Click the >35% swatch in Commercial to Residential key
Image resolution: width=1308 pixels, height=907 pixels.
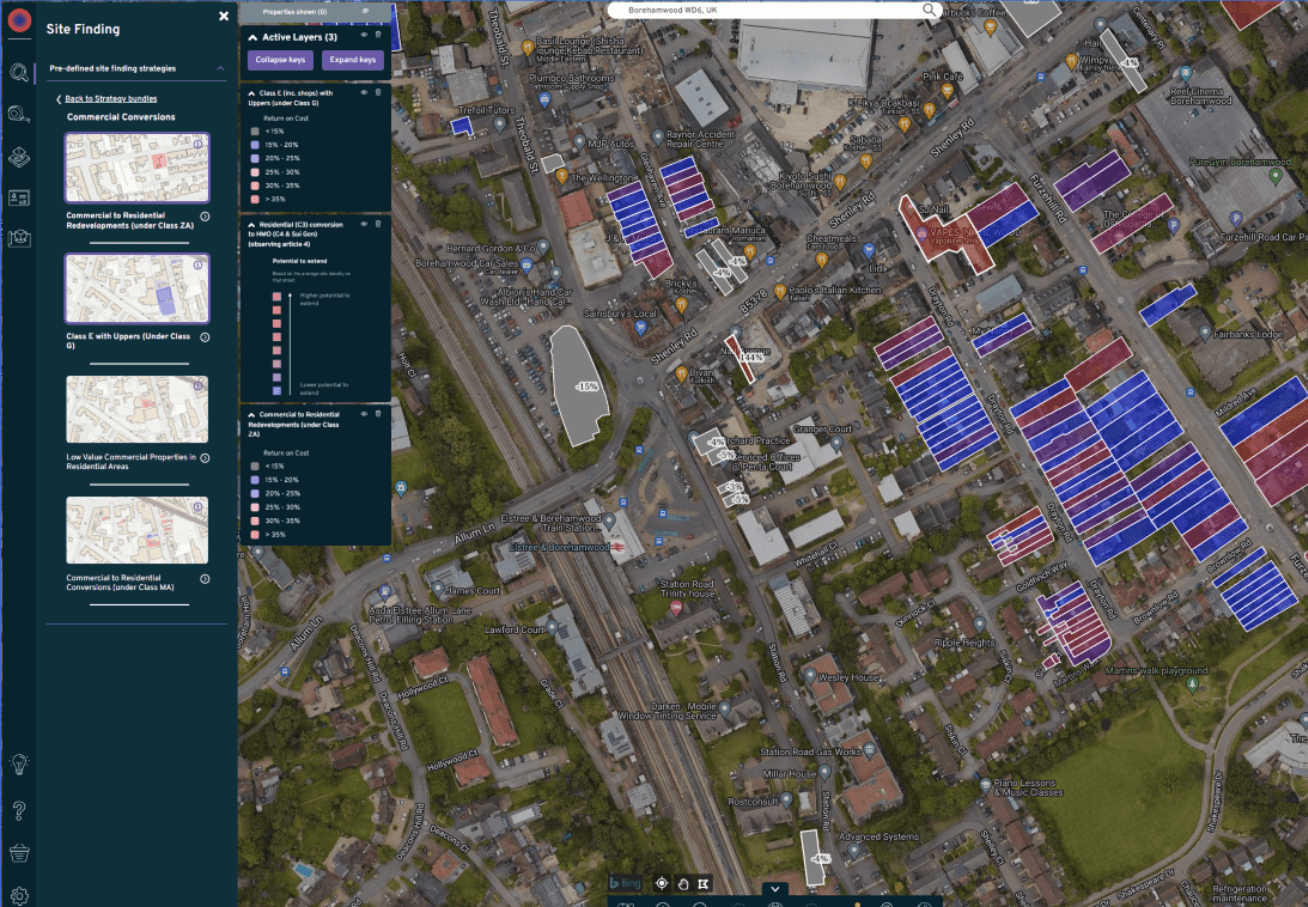pyautogui.click(x=255, y=535)
